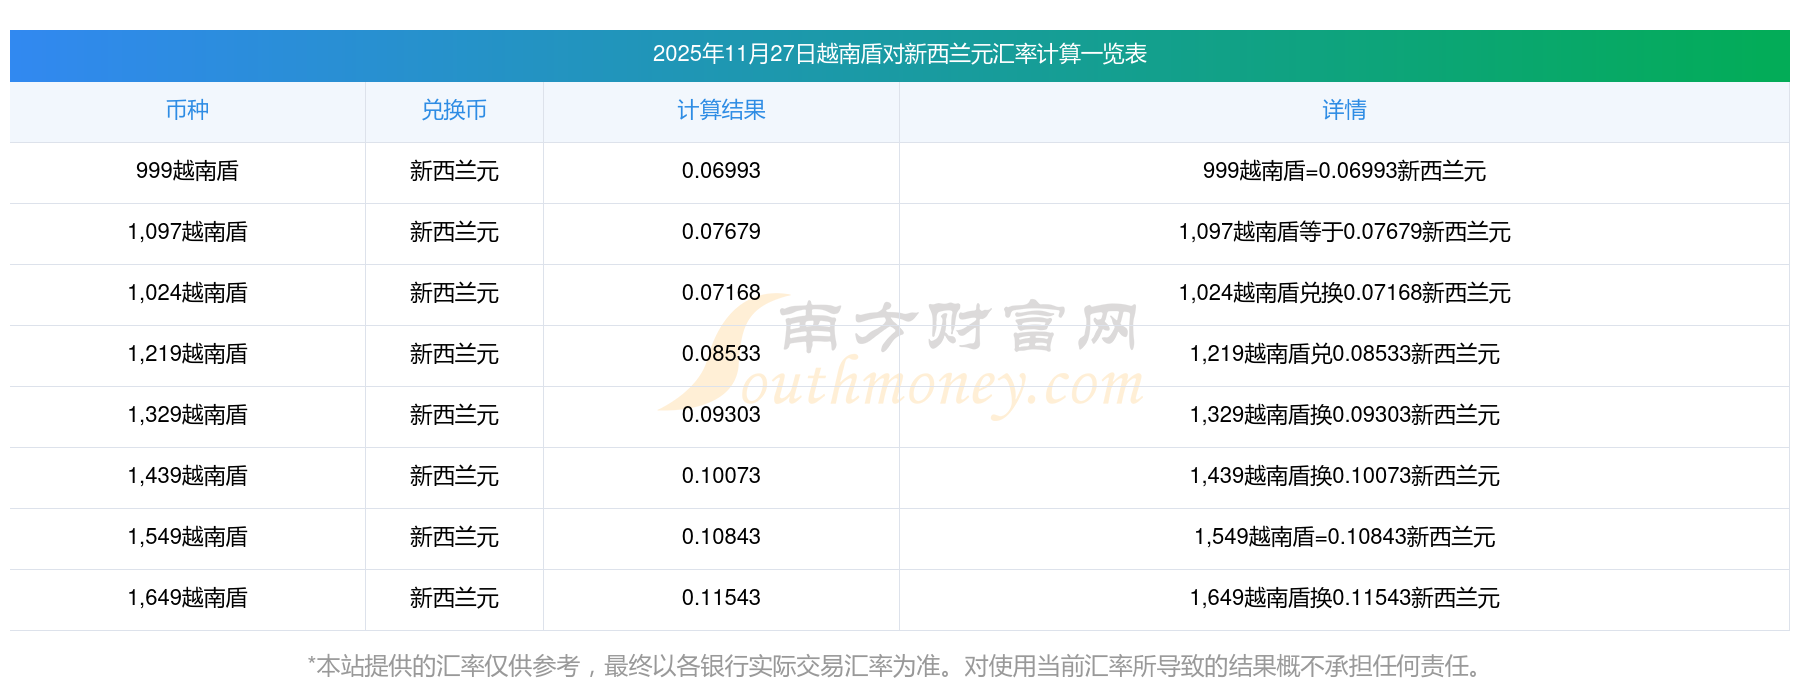Click result value 0.09303
This screenshot has width=1800, height=697.
point(721,415)
